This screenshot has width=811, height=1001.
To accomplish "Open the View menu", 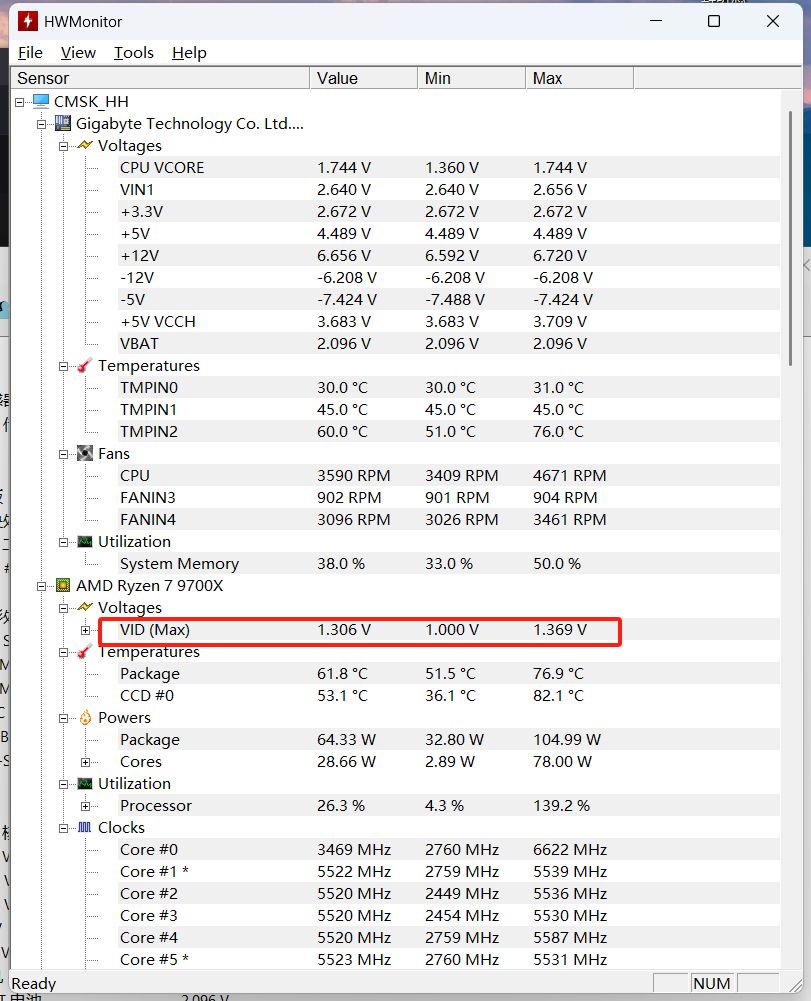I will 78,52.
